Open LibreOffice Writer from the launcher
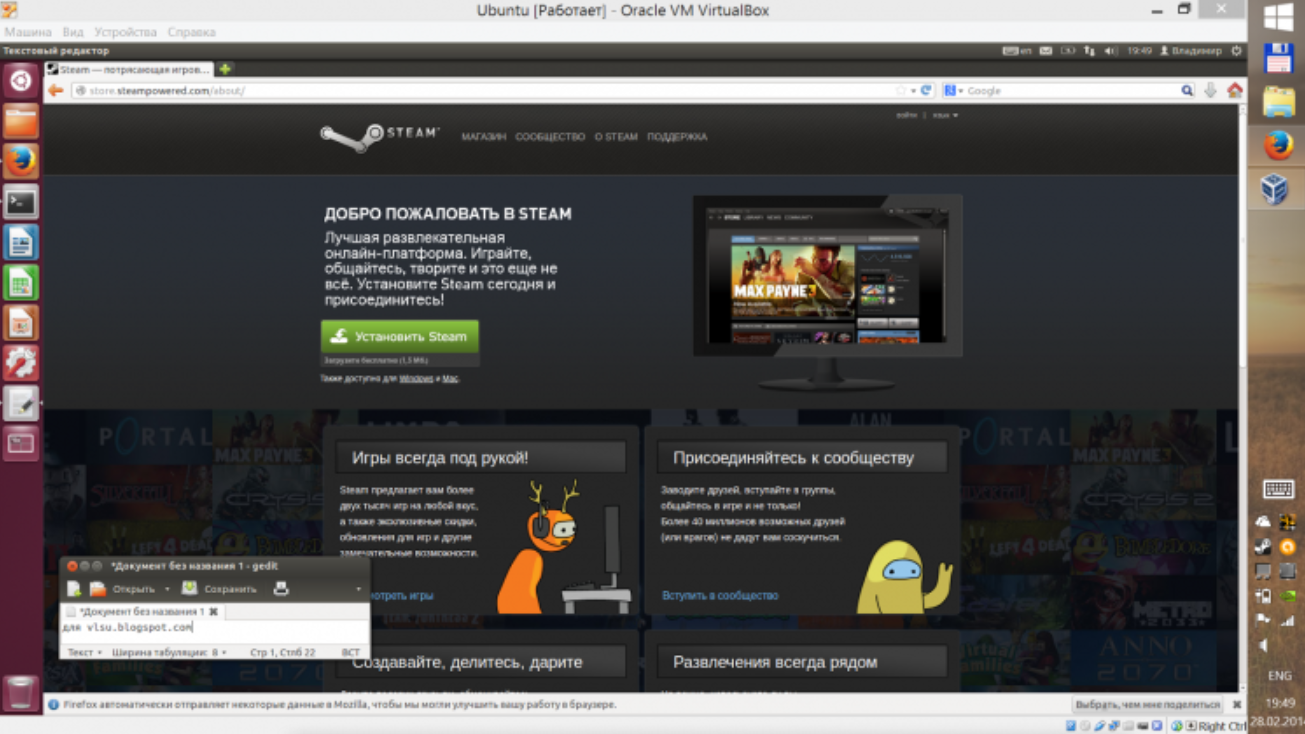Viewport: 1305px width, 734px height. pyautogui.click(x=20, y=242)
